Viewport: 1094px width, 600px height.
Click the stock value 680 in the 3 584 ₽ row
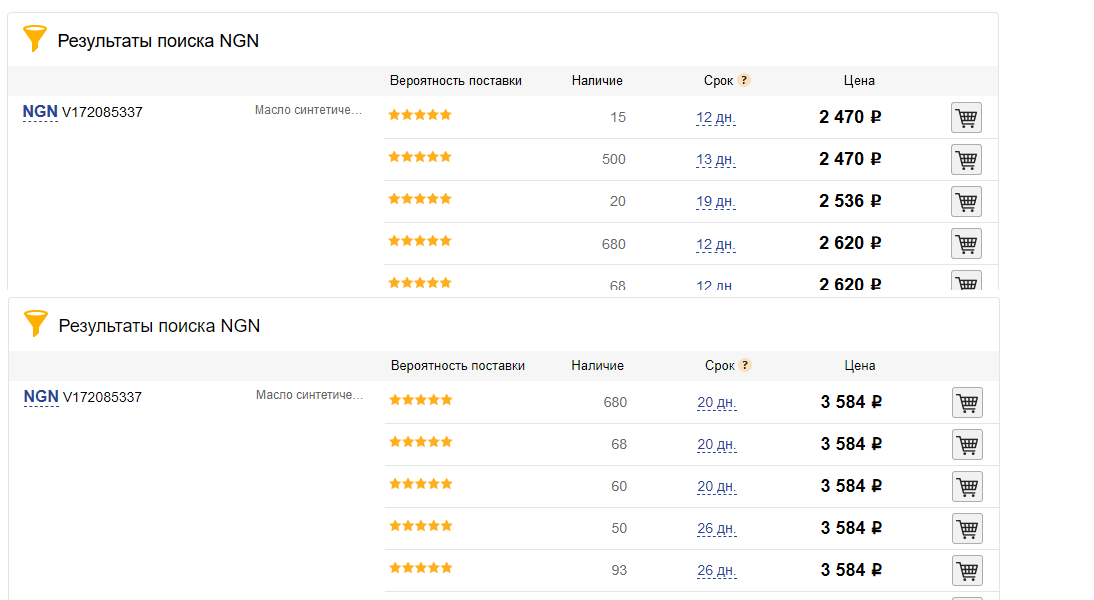[615, 403]
